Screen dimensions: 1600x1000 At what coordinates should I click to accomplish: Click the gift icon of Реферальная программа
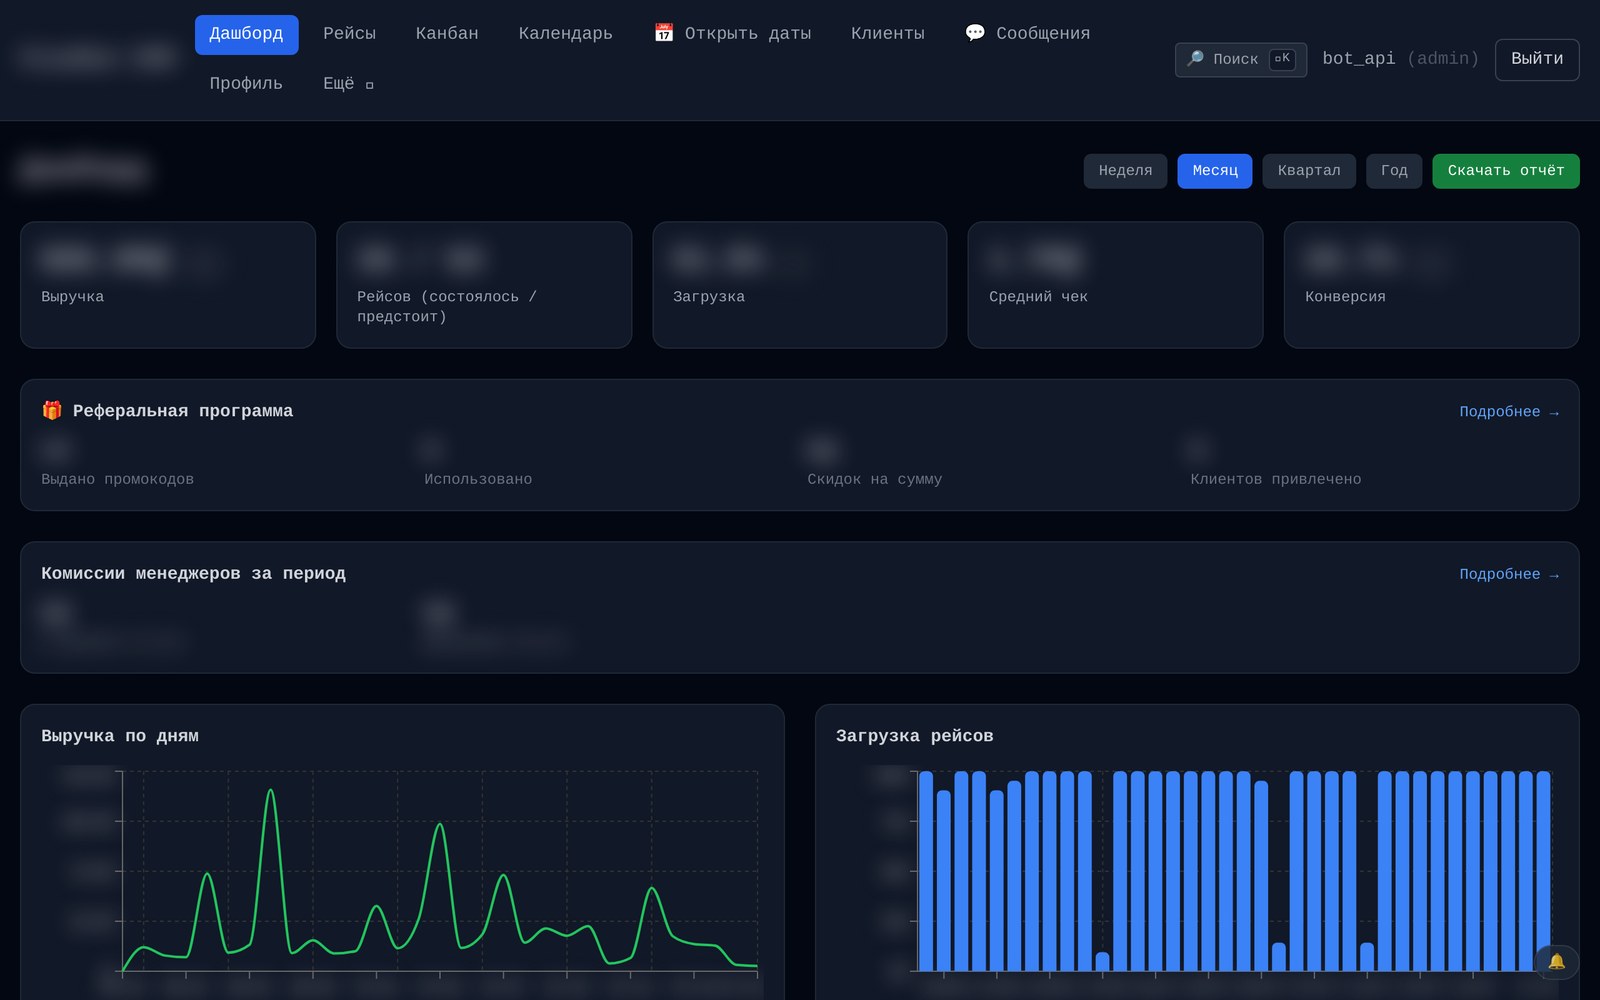52,410
